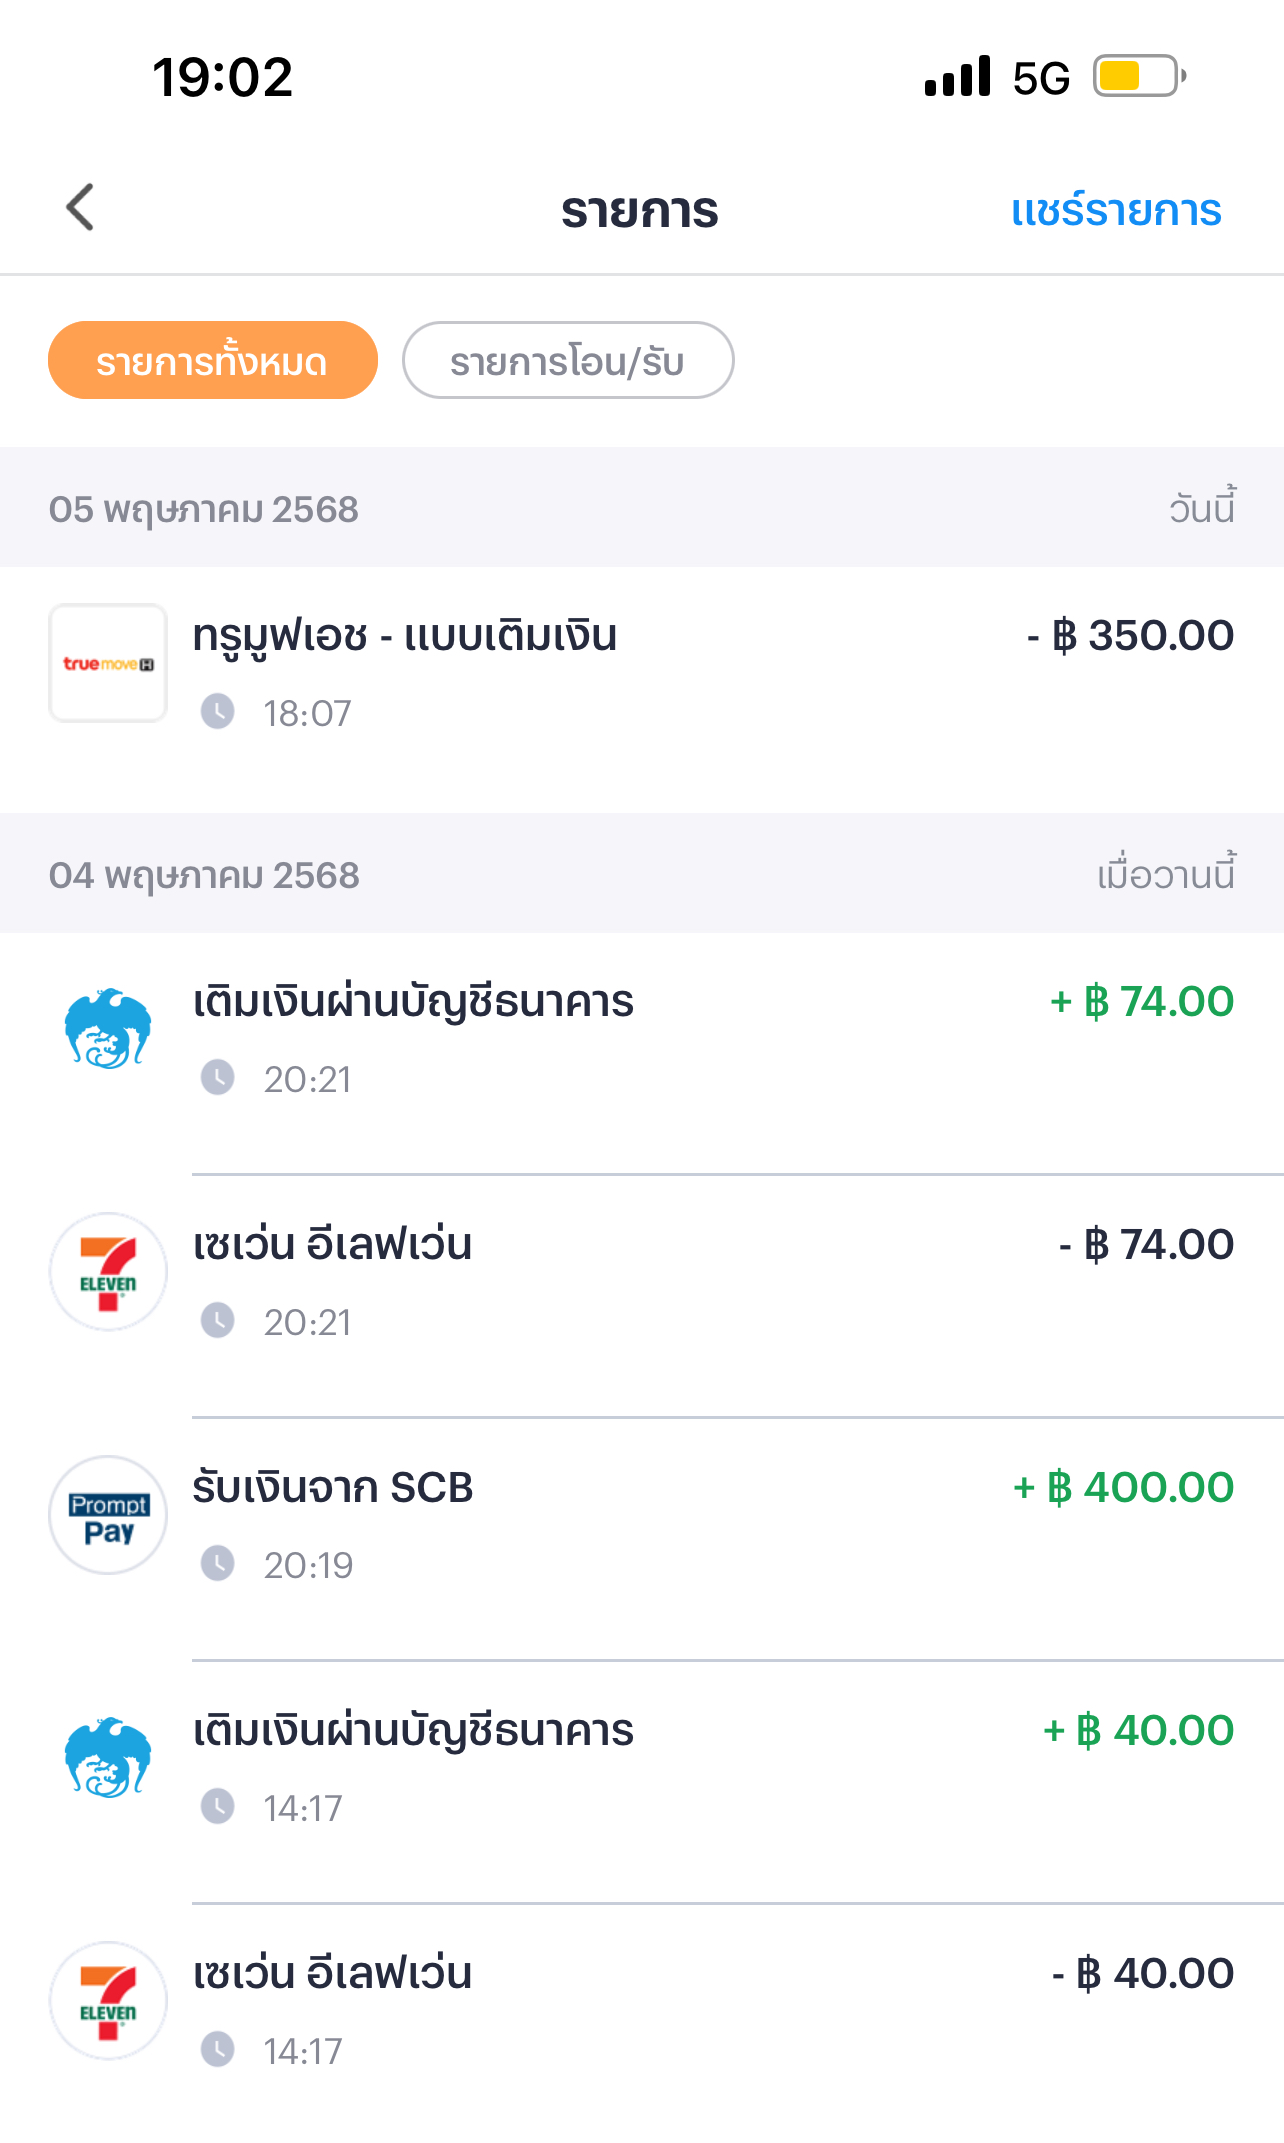1284x2143 pixels.
Task: Tap the TrueMove H logo icon
Action: [x=108, y=663]
